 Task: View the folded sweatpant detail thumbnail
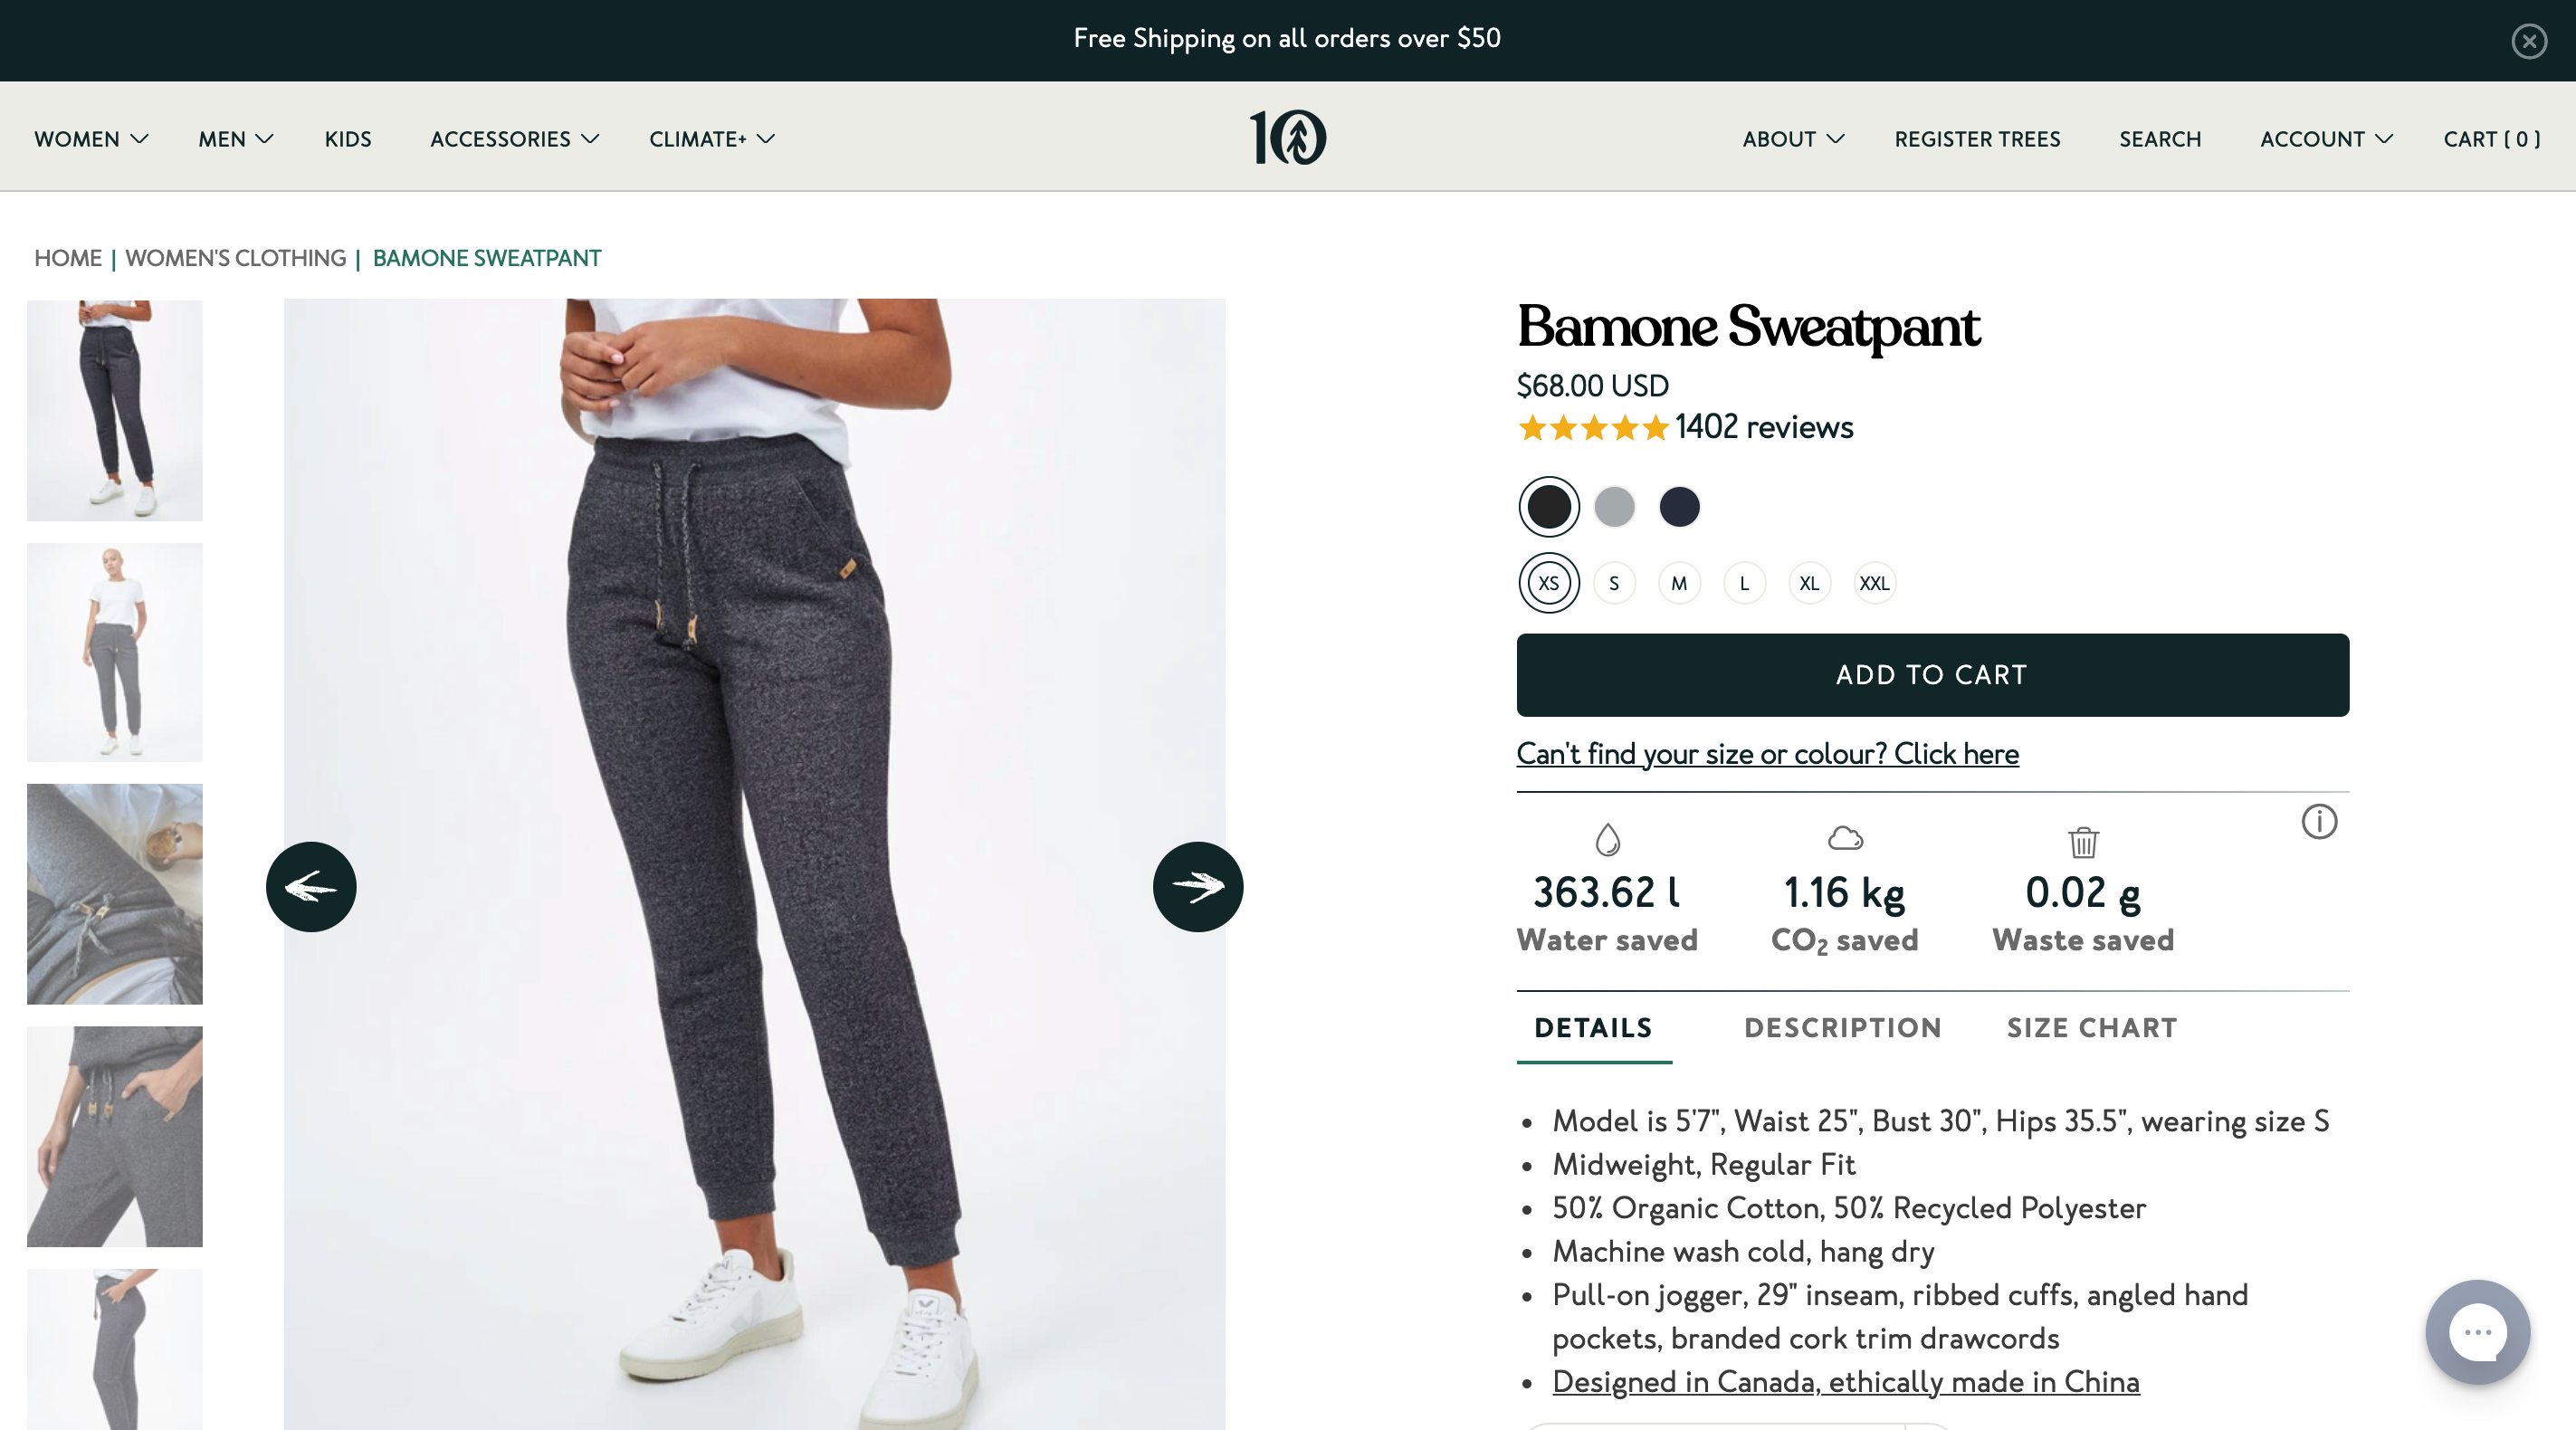114,894
